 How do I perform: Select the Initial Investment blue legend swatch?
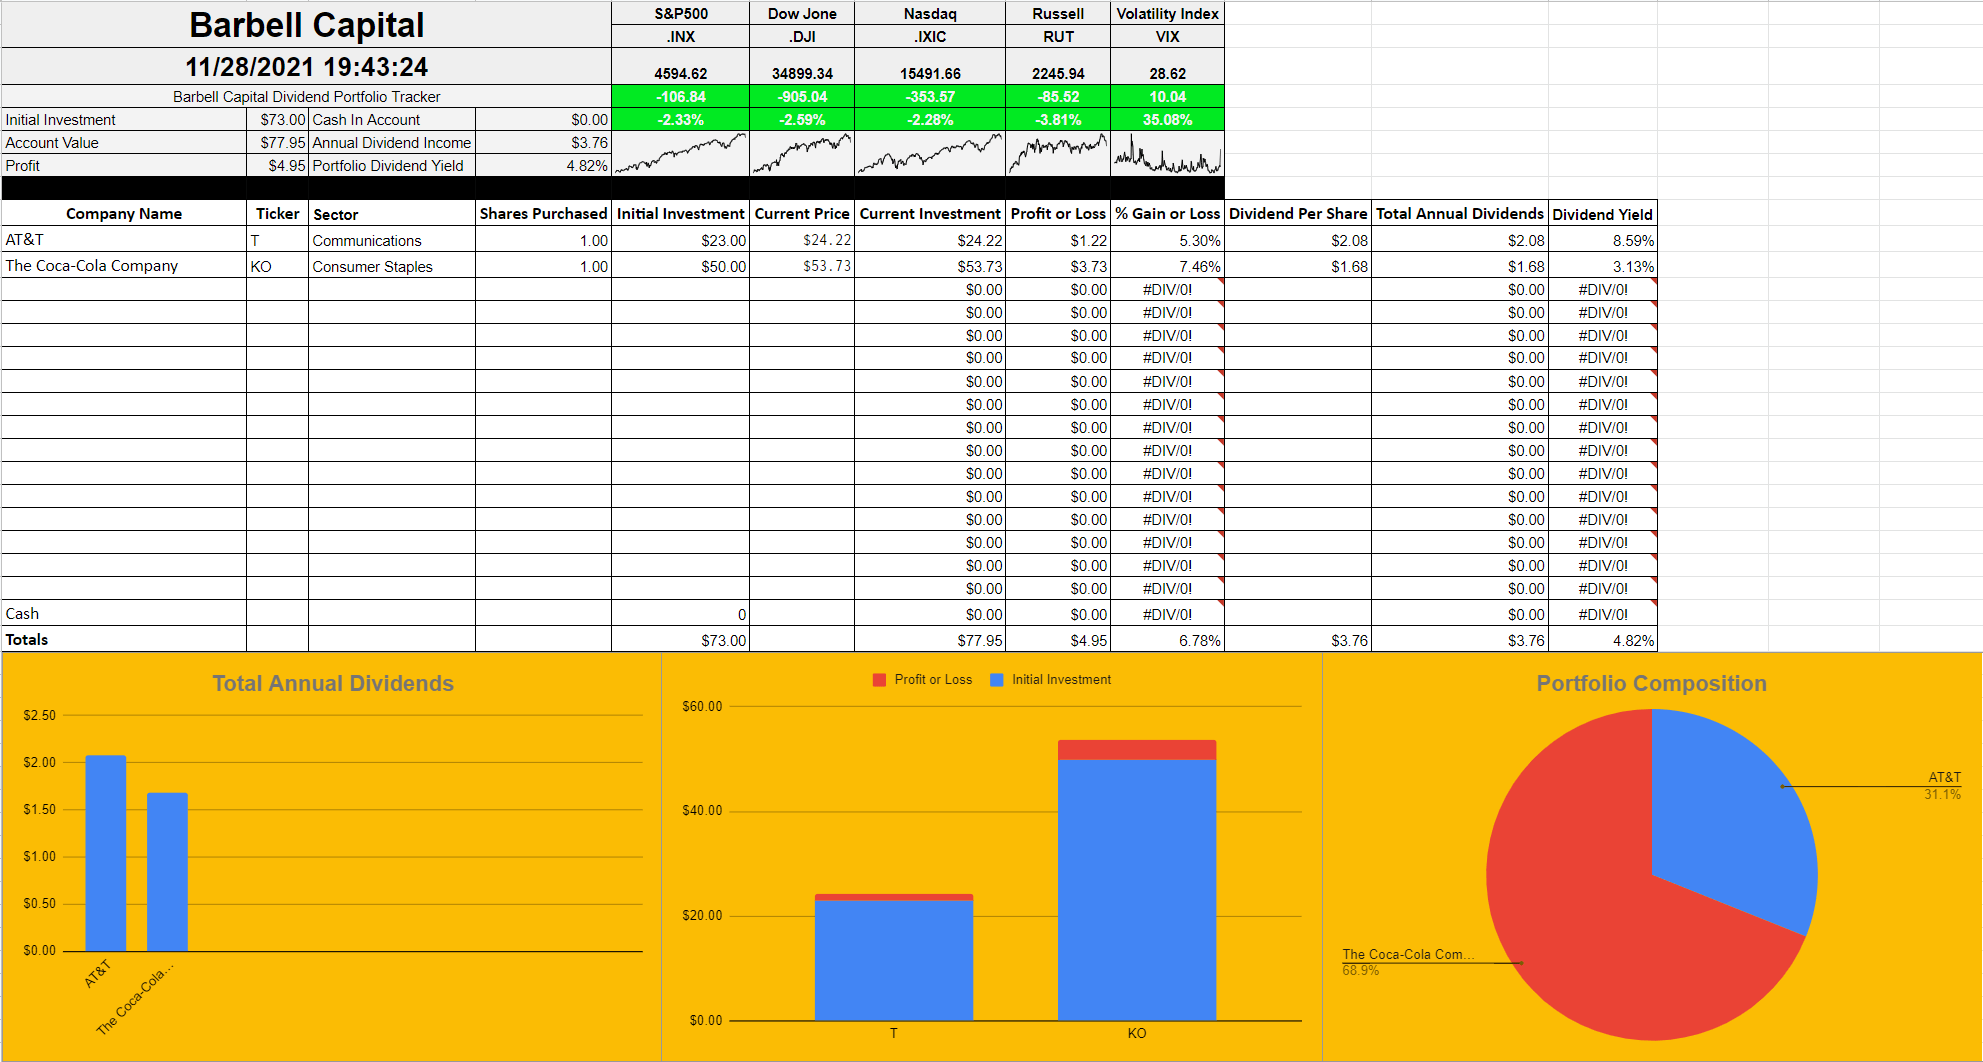tap(996, 680)
